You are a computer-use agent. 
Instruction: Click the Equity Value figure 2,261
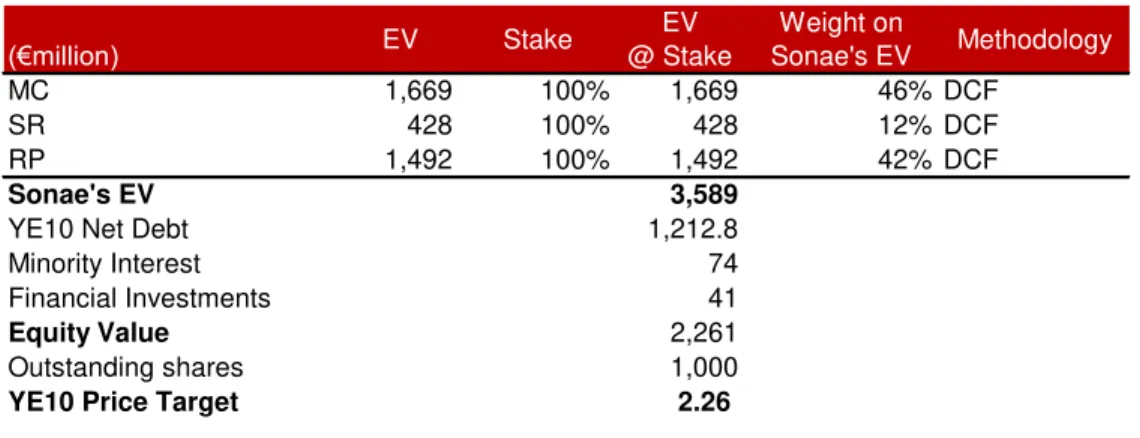[704, 333]
